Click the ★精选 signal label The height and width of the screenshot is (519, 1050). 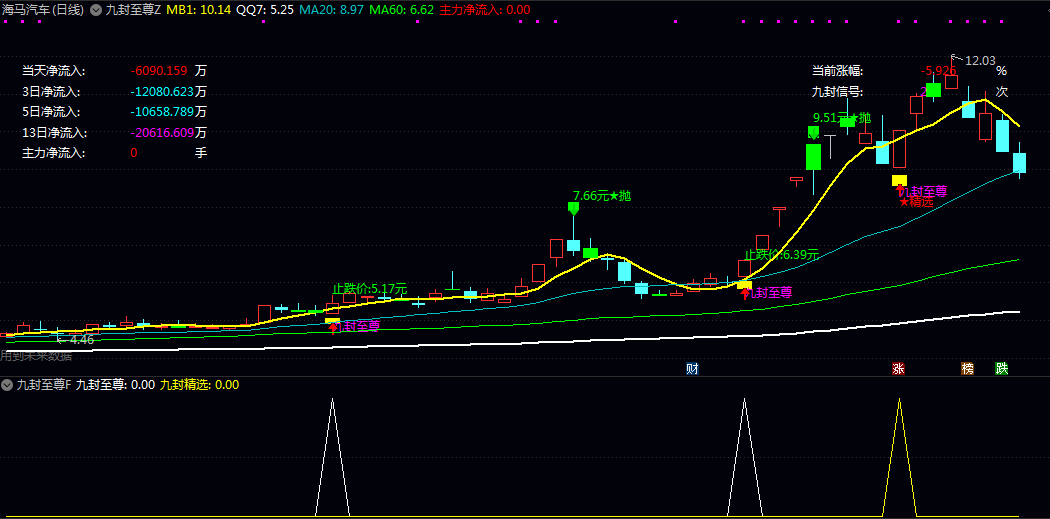(917, 202)
